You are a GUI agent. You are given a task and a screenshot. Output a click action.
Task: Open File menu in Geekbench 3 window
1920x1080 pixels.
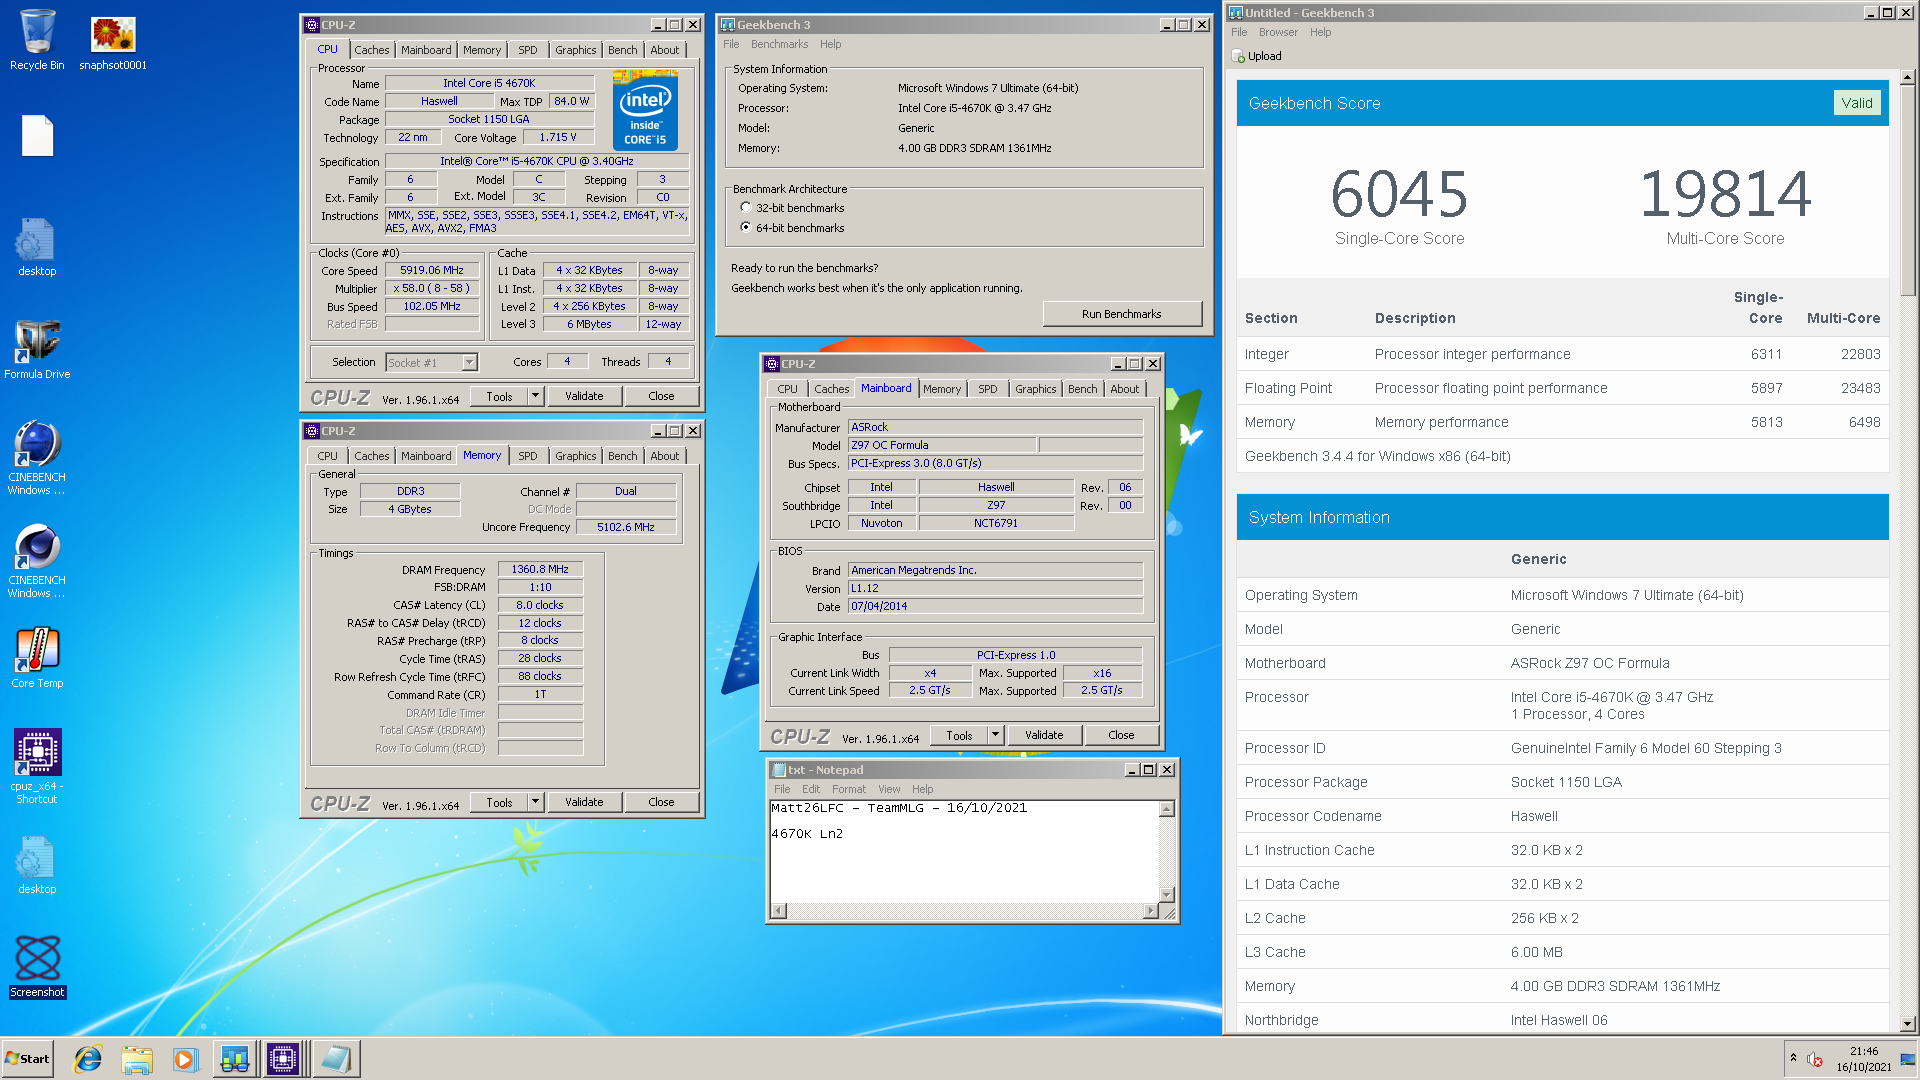(x=731, y=44)
